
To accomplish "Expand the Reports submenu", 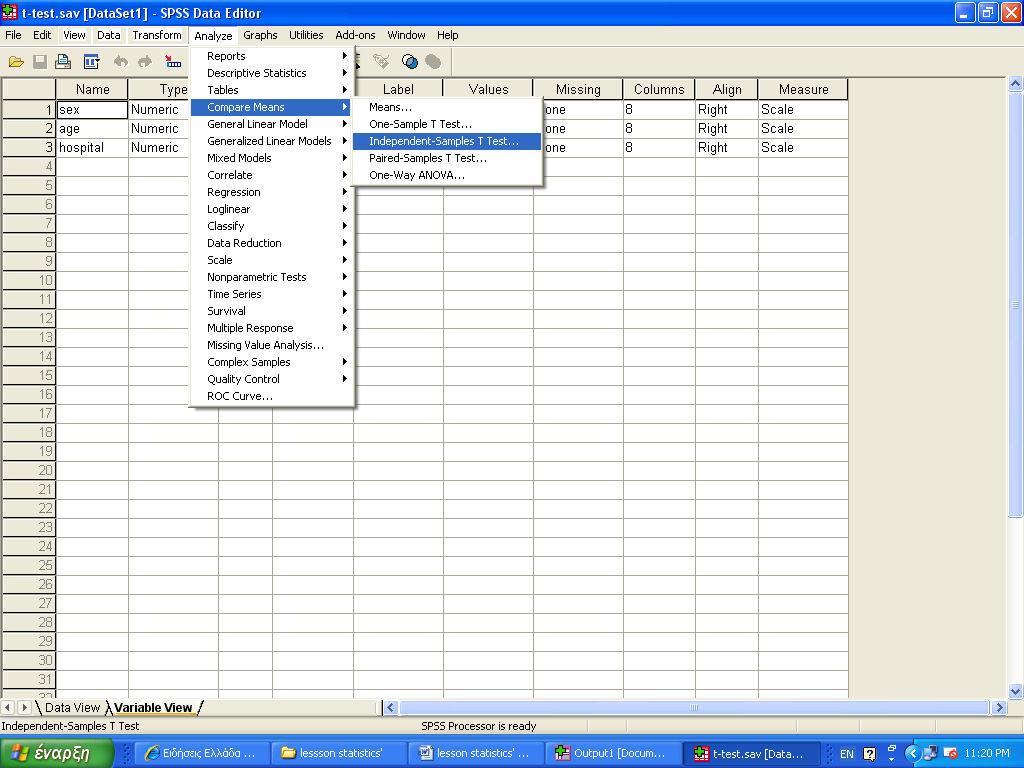I will pyautogui.click(x=272, y=56).
